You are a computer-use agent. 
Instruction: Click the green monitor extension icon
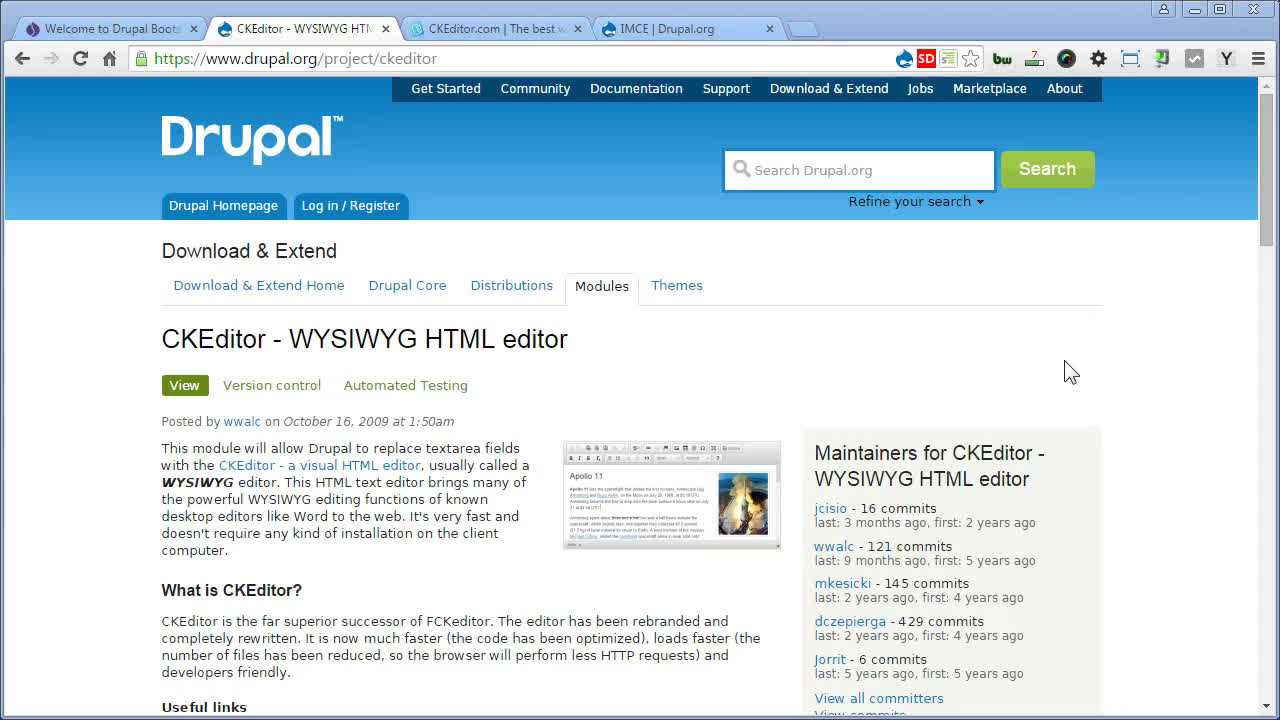tap(1162, 59)
